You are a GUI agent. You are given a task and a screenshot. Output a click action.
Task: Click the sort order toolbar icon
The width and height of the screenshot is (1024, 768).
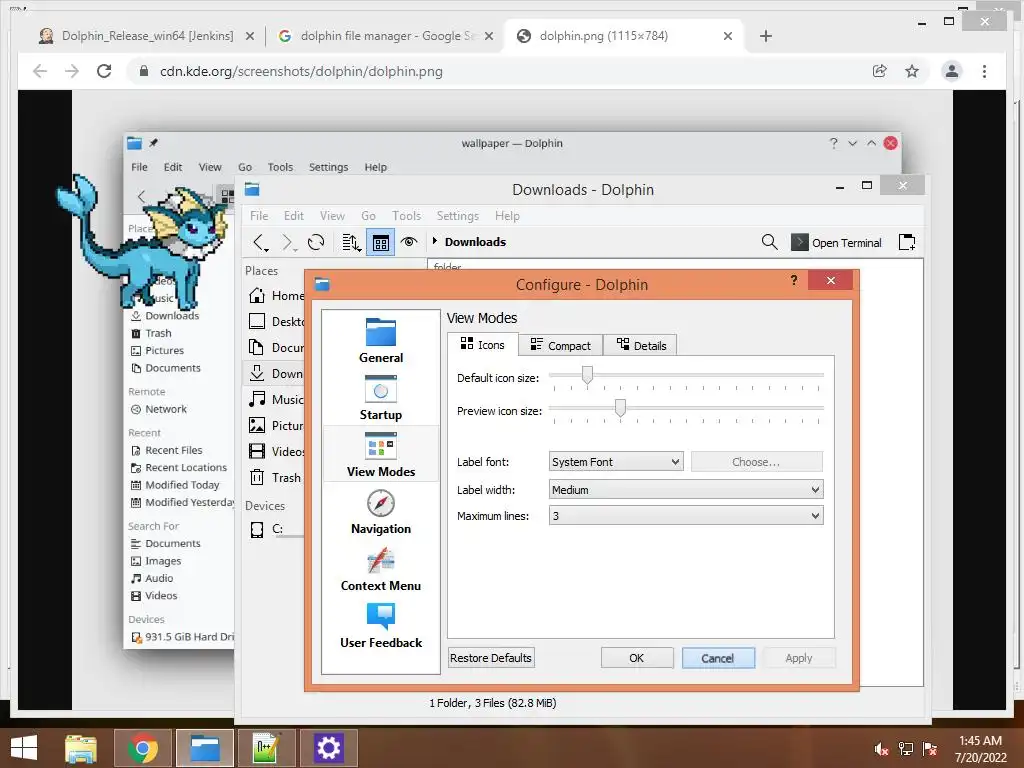(351, 242)
